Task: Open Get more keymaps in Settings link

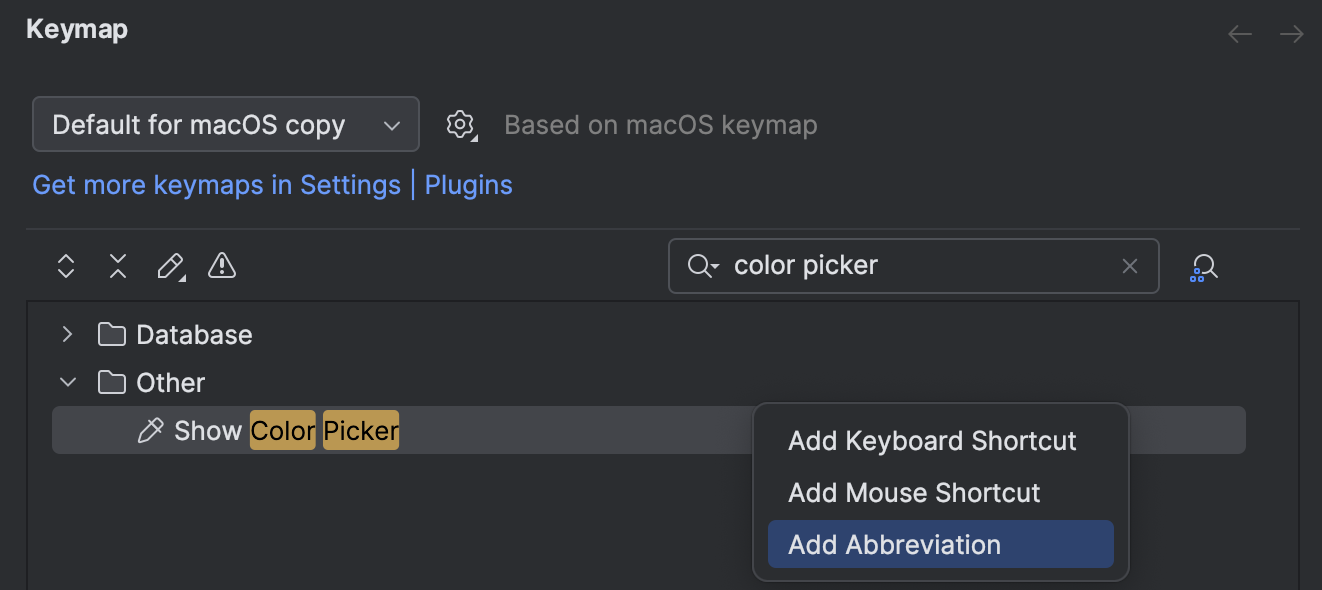Action: tap(216, 185)
